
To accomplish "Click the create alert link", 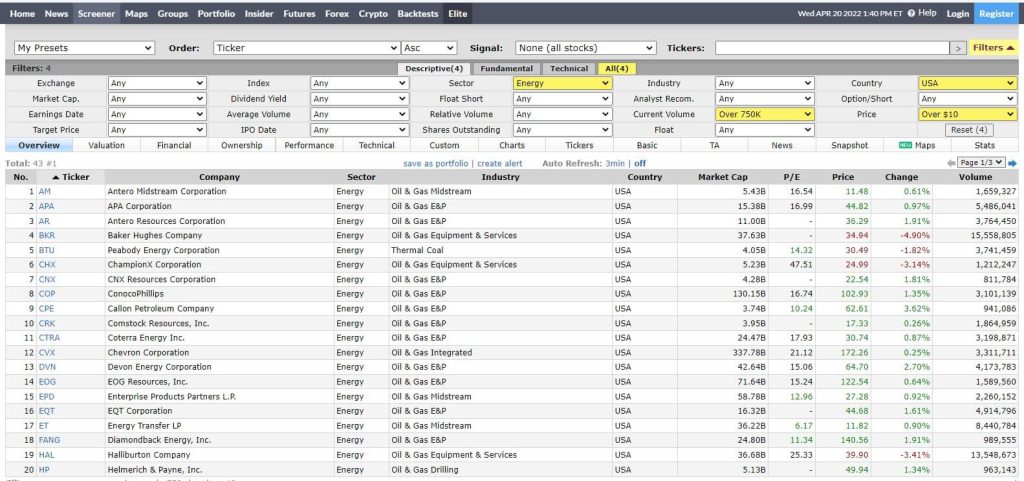I will (x=500, y=163).
